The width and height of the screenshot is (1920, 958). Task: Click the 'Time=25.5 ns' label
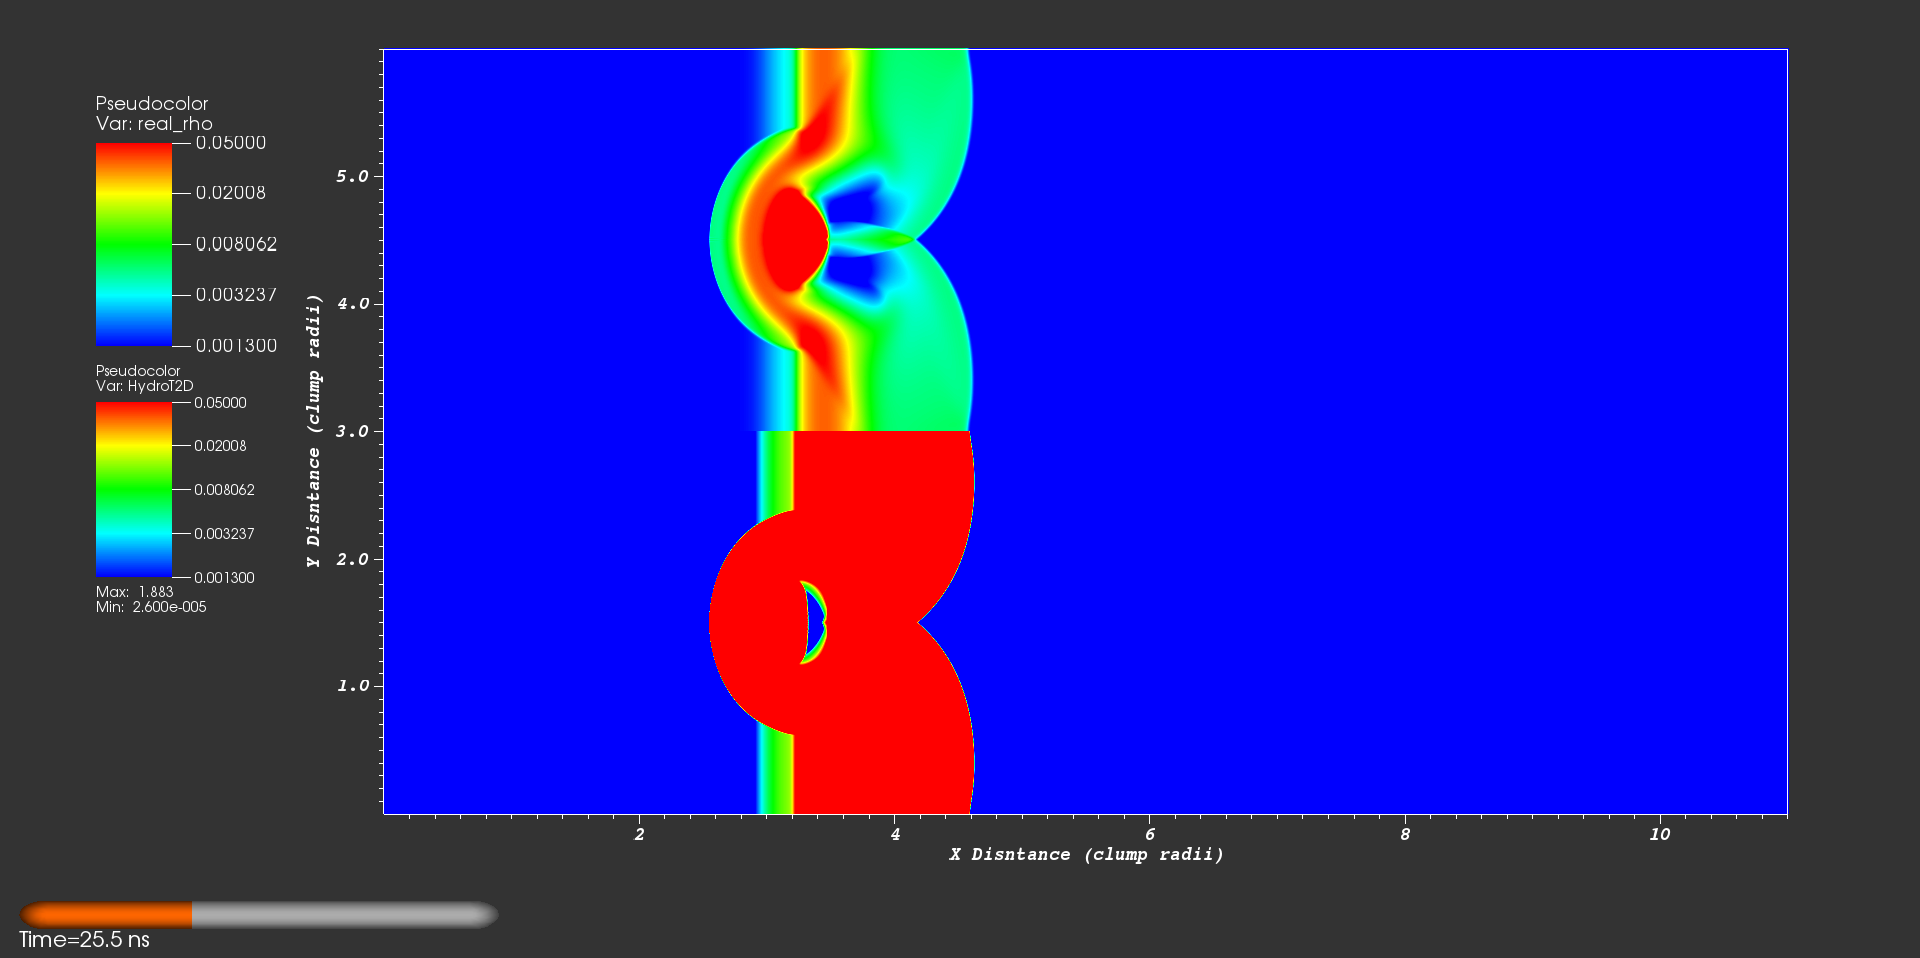[x=84, y=940]
